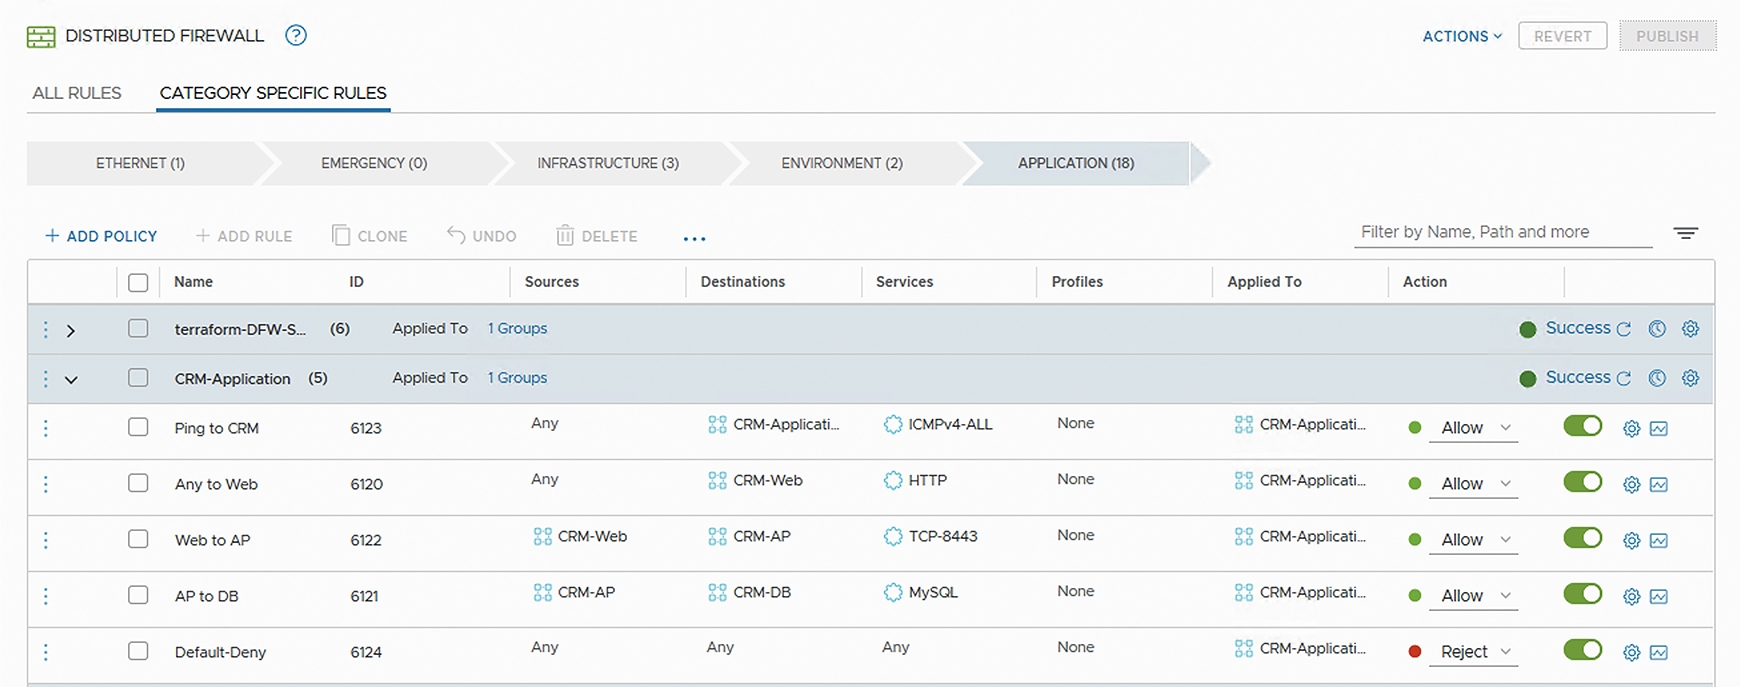This screenshot has width=1740, height=687.
Task: Open 1 Groups link for CRM-Application policy
Action: pos(517,378)
